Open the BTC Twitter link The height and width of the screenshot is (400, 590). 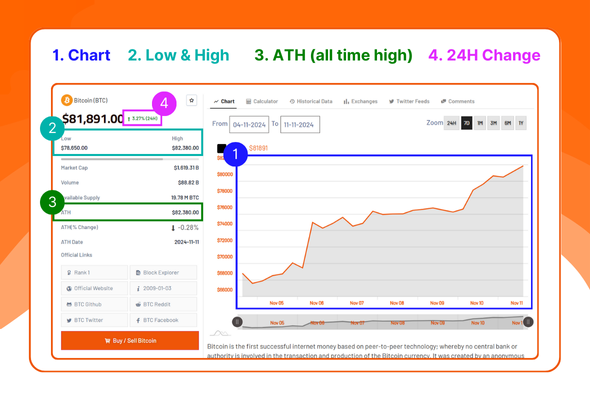pyautogui.click(x=94, y=320)
